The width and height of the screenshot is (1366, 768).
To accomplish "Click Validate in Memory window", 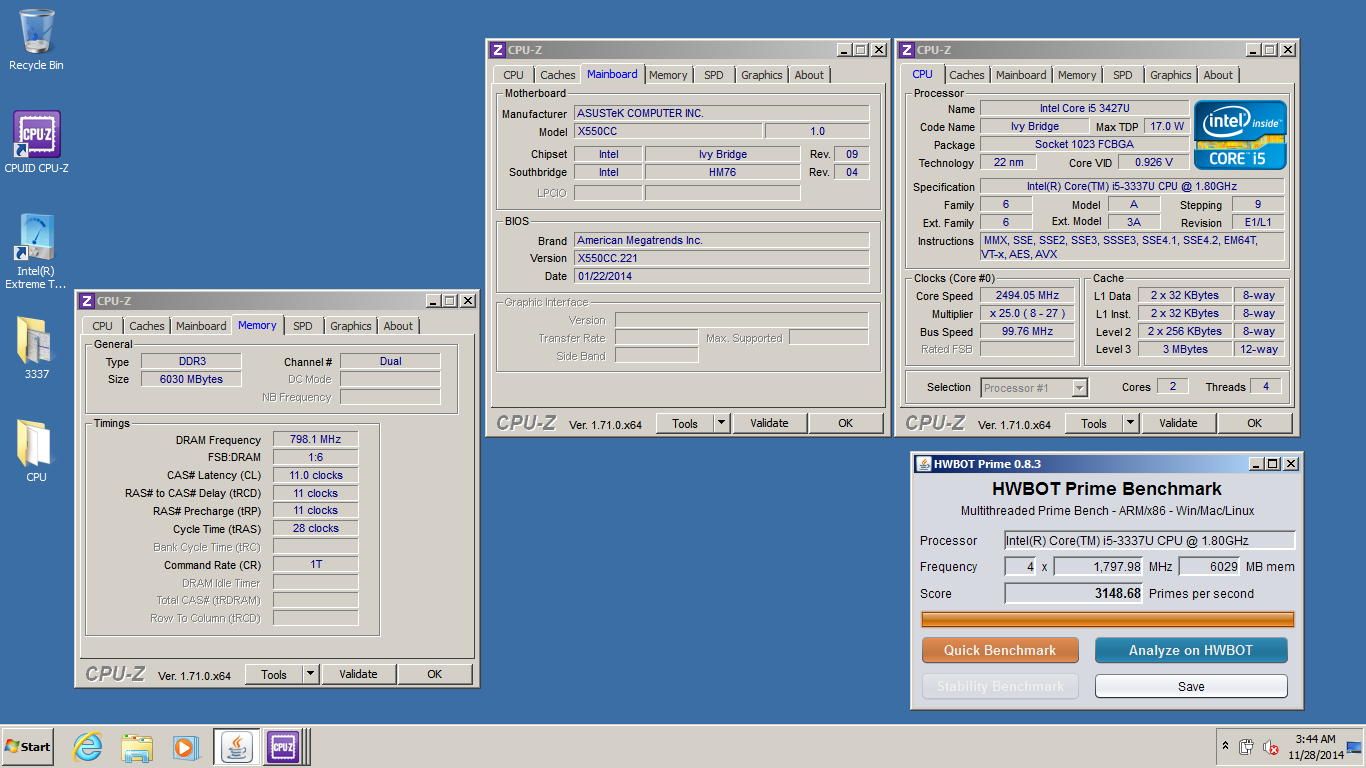I will click(358, 675).
